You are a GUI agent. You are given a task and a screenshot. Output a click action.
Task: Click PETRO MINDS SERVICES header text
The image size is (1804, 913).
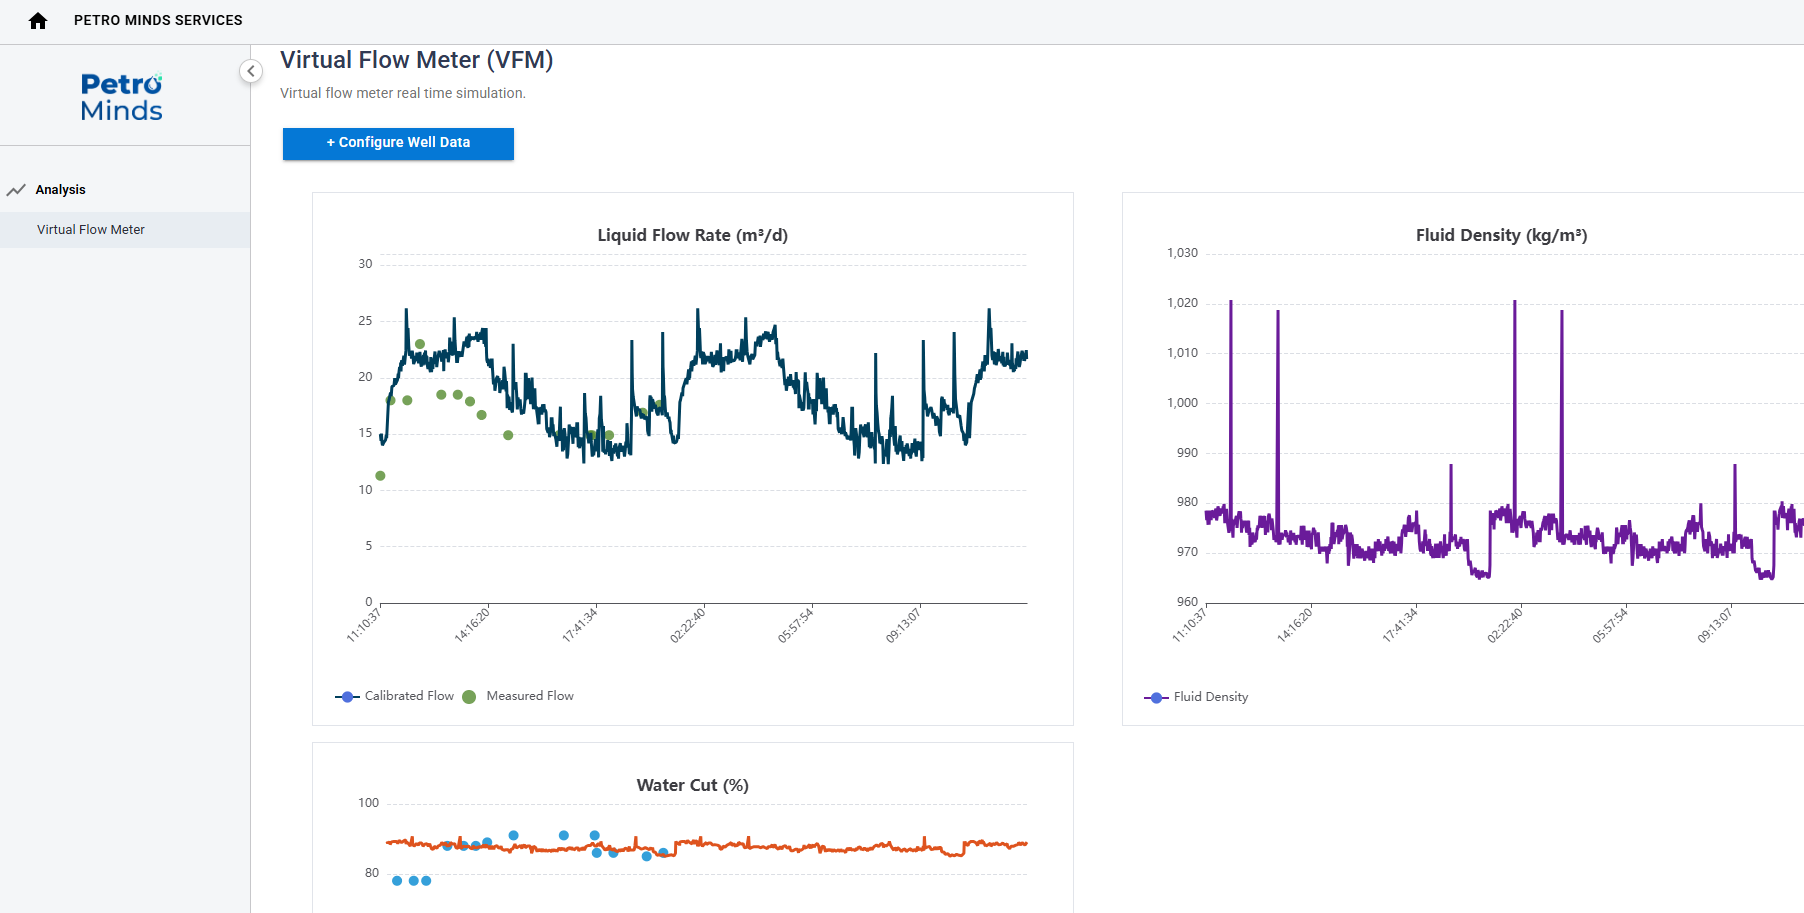158,20
